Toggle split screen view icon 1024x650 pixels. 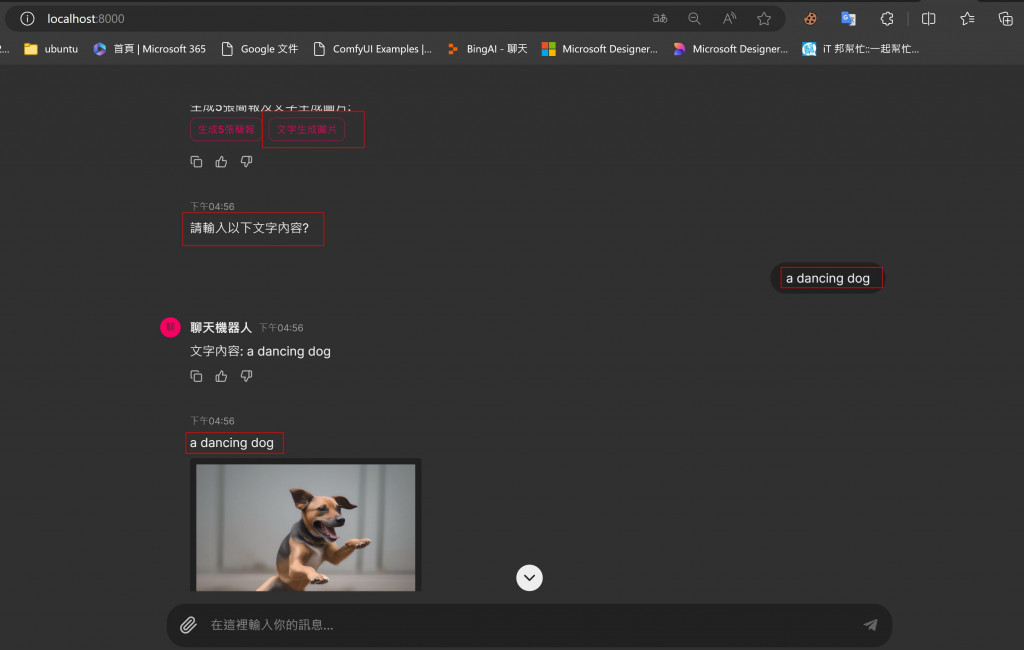[928, 18]
